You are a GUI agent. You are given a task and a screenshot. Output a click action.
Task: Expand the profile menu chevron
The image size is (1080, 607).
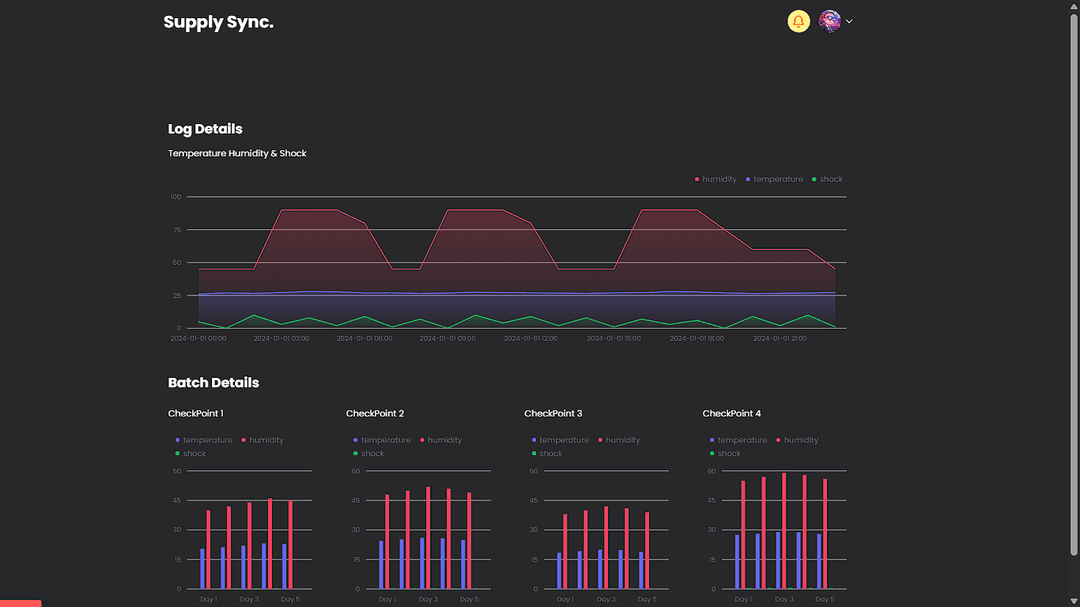849,21
